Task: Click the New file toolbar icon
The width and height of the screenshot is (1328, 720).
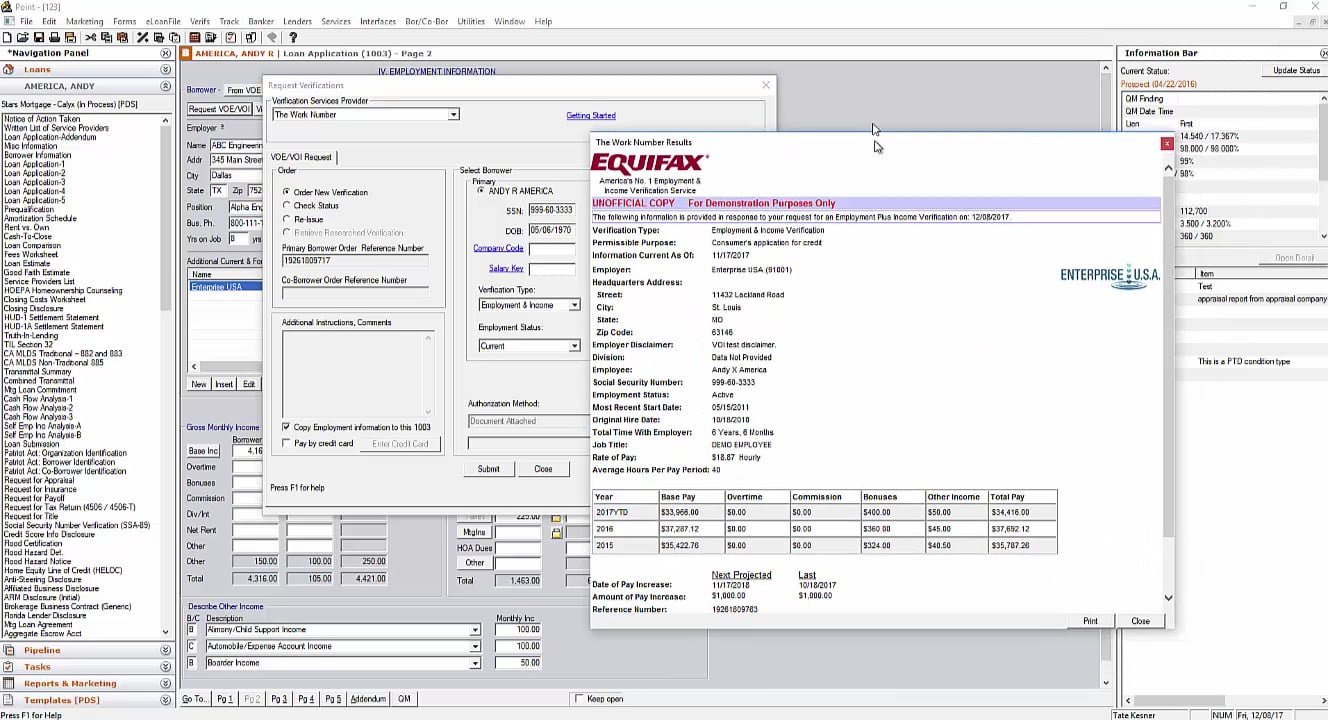Action: 8,37
